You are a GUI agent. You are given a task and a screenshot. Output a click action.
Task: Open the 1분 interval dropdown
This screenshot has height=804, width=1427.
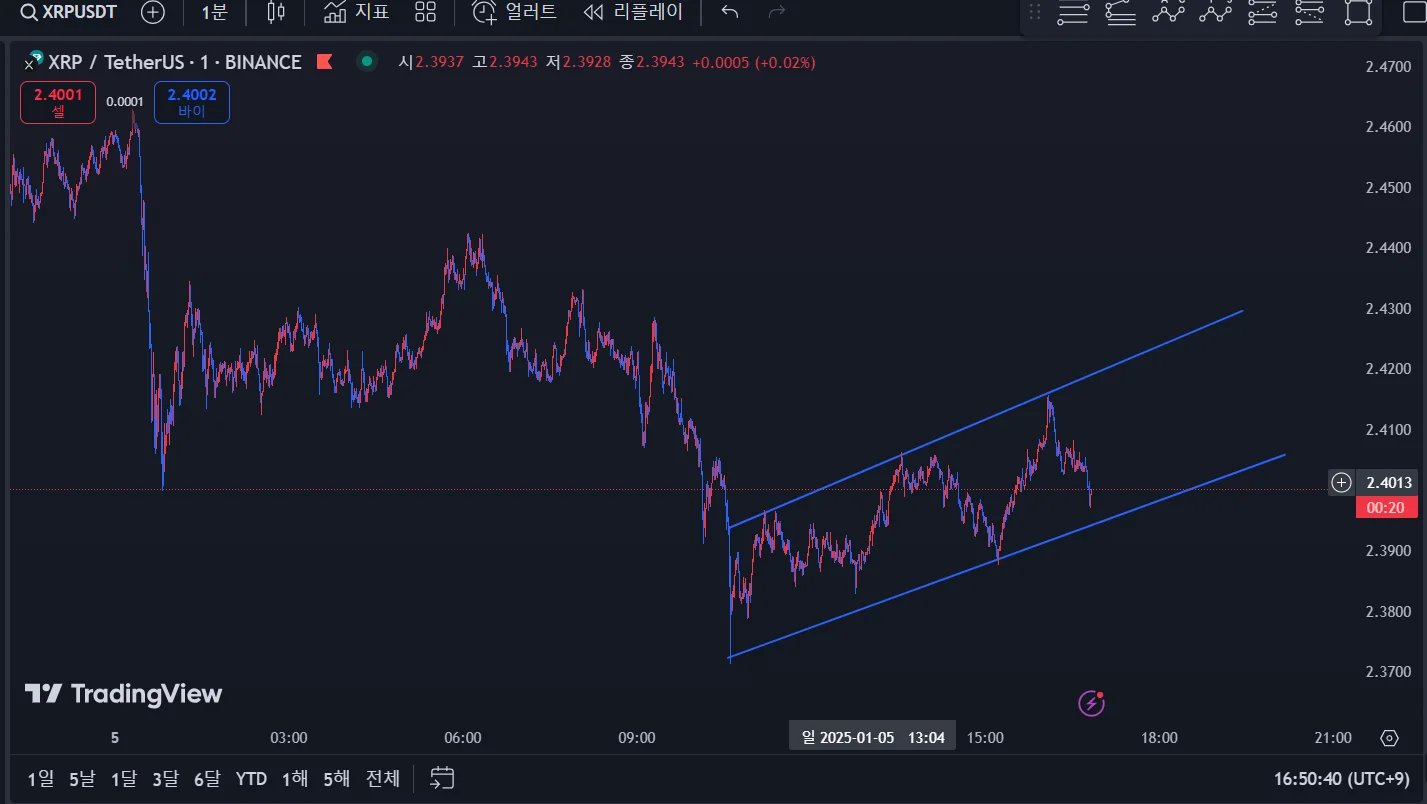214,12
